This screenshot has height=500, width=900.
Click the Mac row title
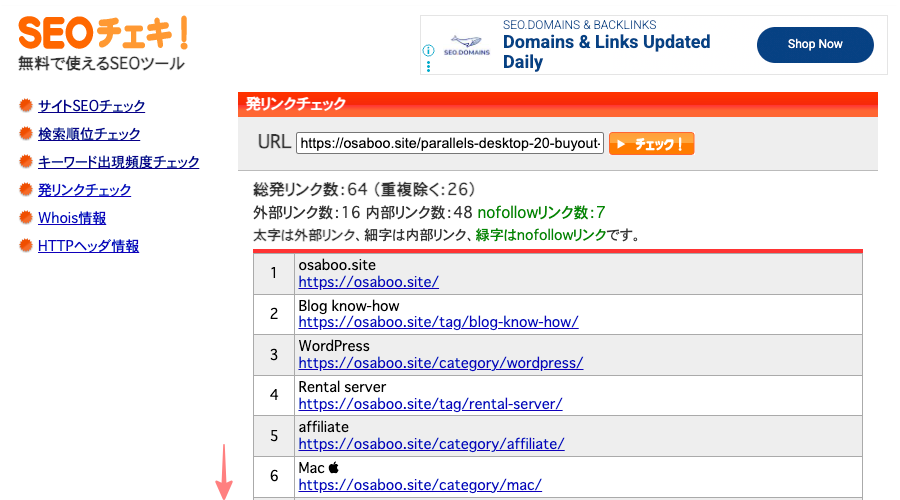click(319, 468)
